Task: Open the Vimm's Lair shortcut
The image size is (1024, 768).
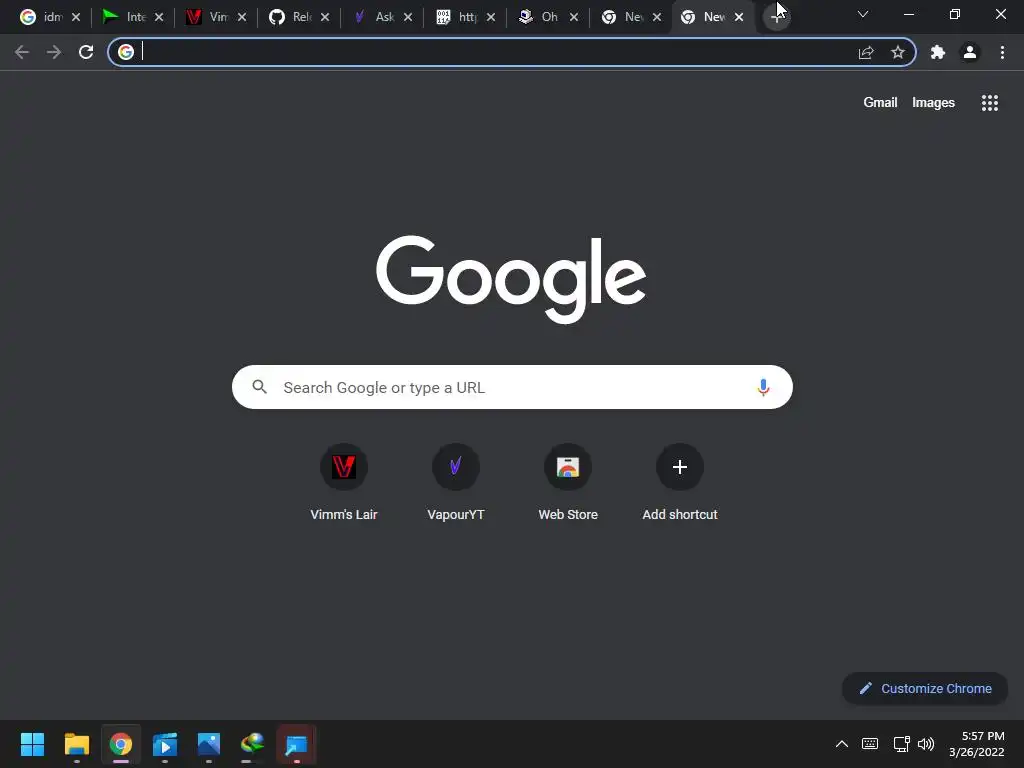Action: coord(344,482)
